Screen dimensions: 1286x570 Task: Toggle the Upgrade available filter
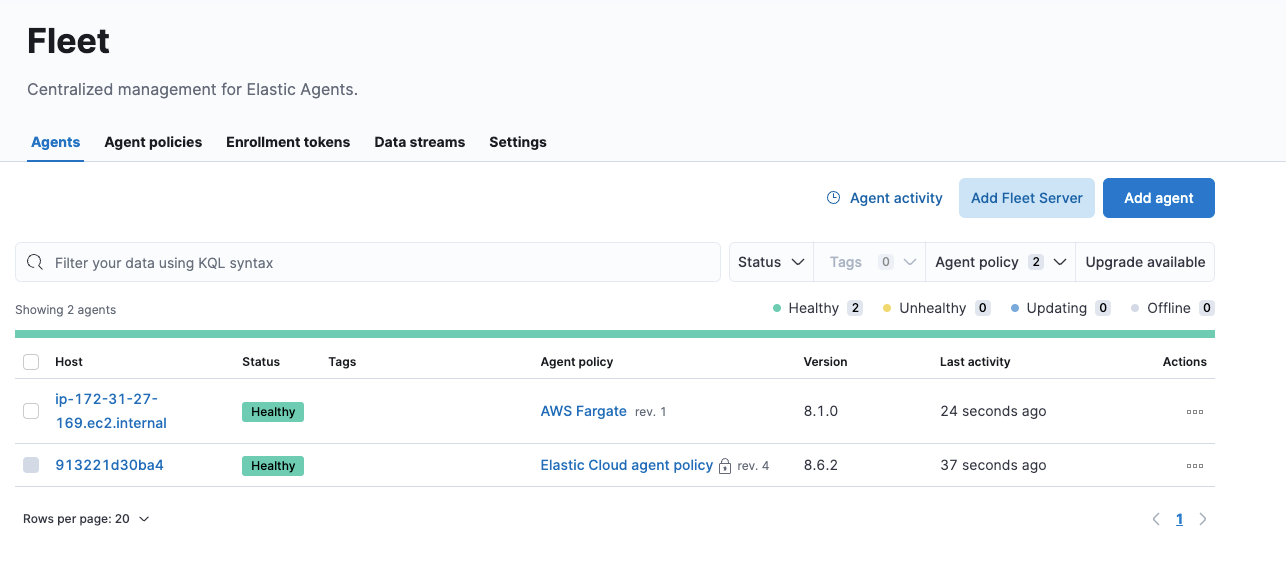click(x=1145, y=262)
